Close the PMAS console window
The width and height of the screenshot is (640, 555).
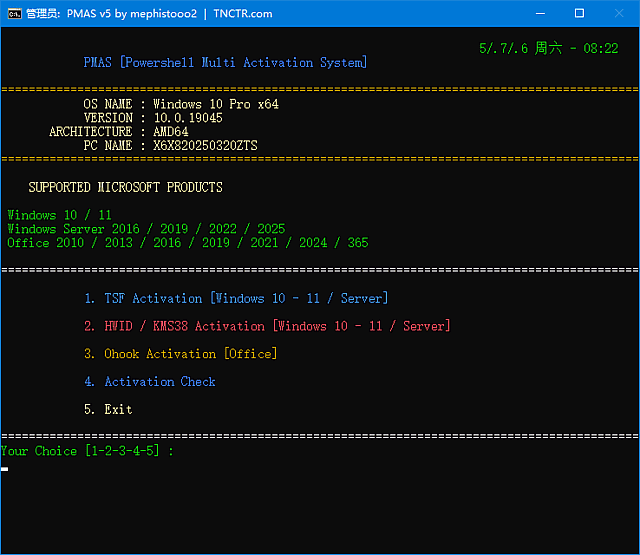pos(619,13)
